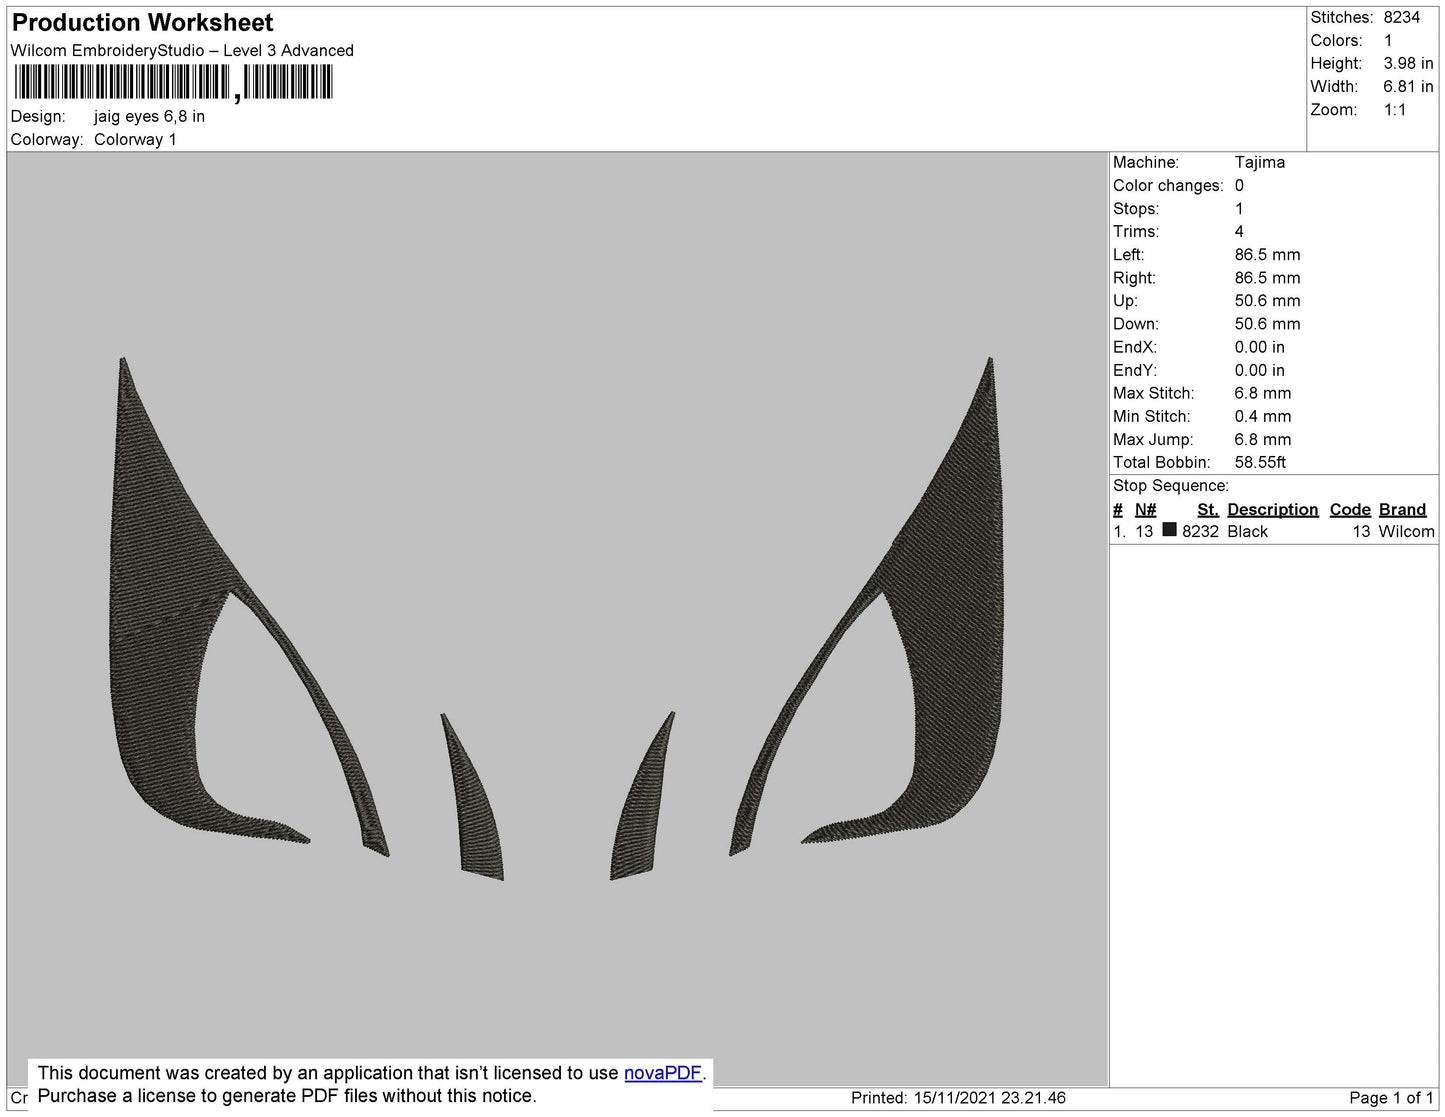
Task: Click the long barcode on the left
Action: [x=122, y=82]
